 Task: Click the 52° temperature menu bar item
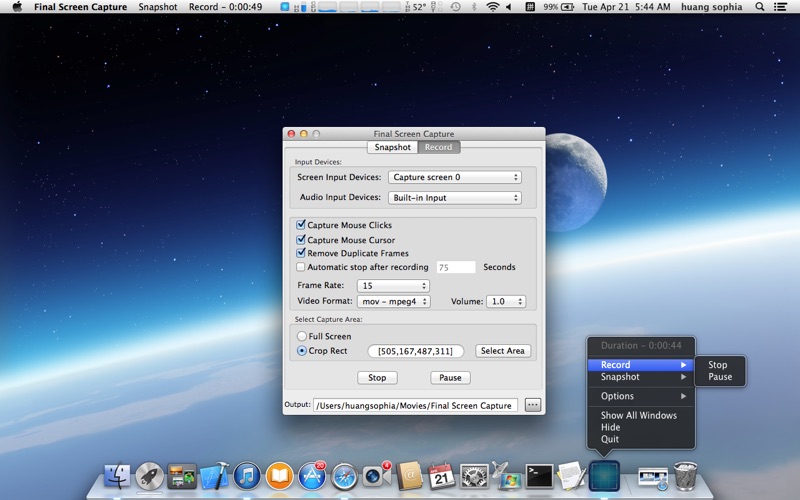(416, 7)
